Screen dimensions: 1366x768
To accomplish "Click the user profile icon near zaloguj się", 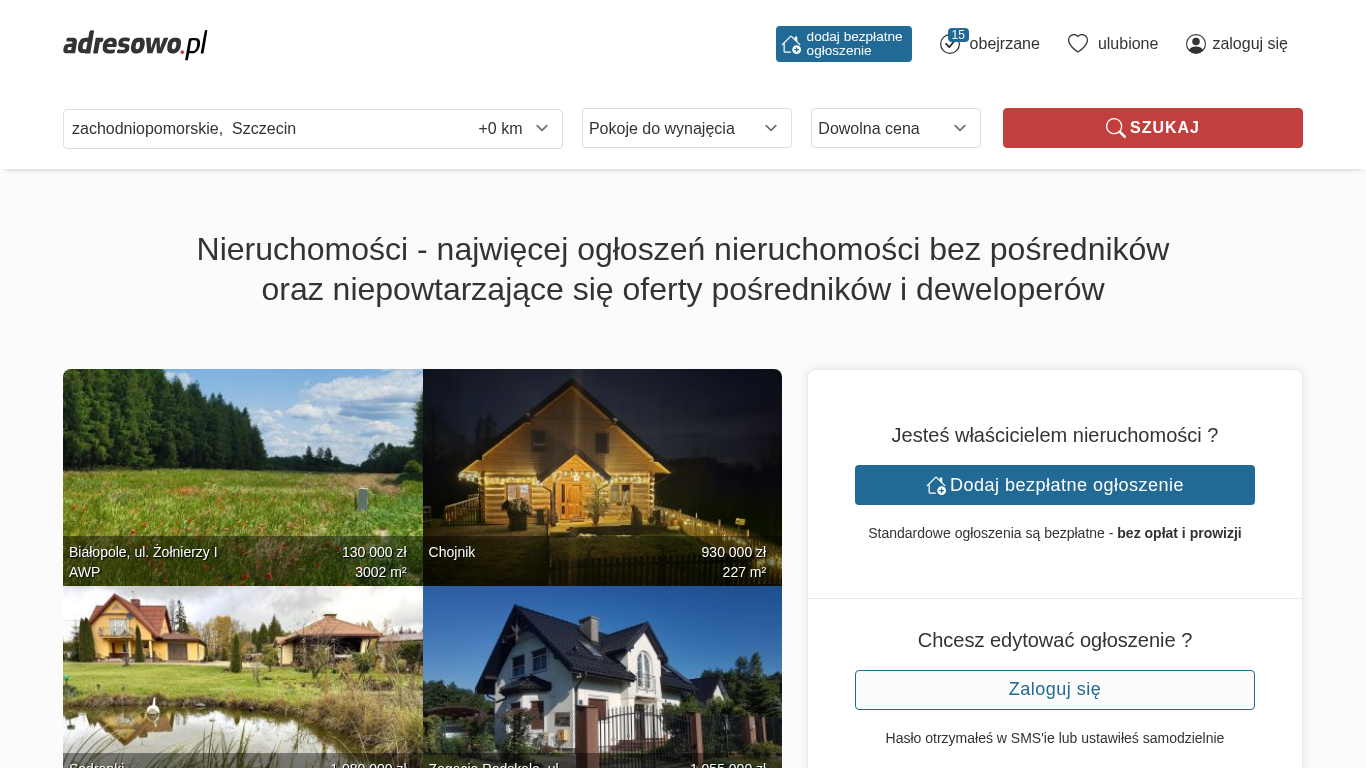I will pyautogui.click(x=1195, y=44).
